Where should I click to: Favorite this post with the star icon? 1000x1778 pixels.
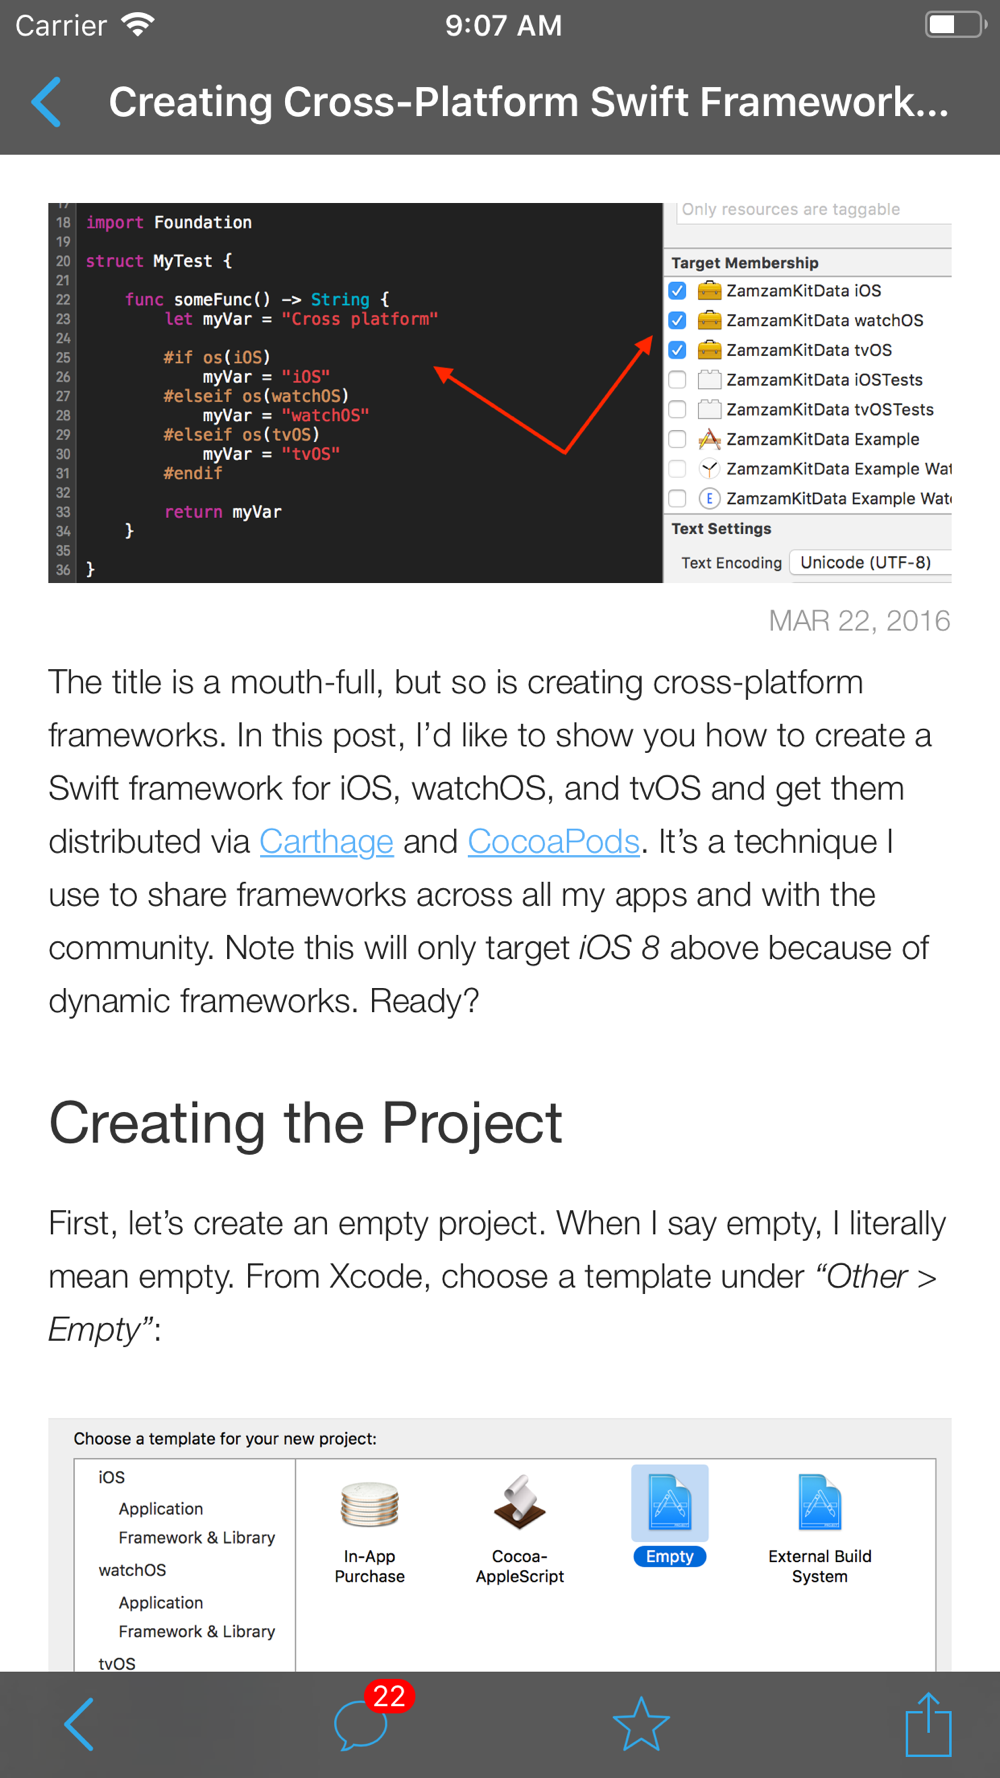coord(640,1724)
